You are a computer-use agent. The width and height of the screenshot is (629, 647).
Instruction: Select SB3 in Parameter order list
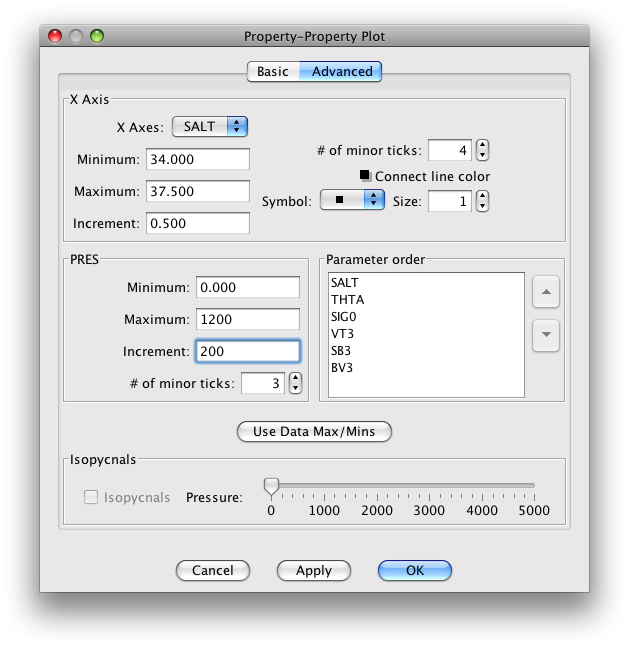click(x=426, y=350)
